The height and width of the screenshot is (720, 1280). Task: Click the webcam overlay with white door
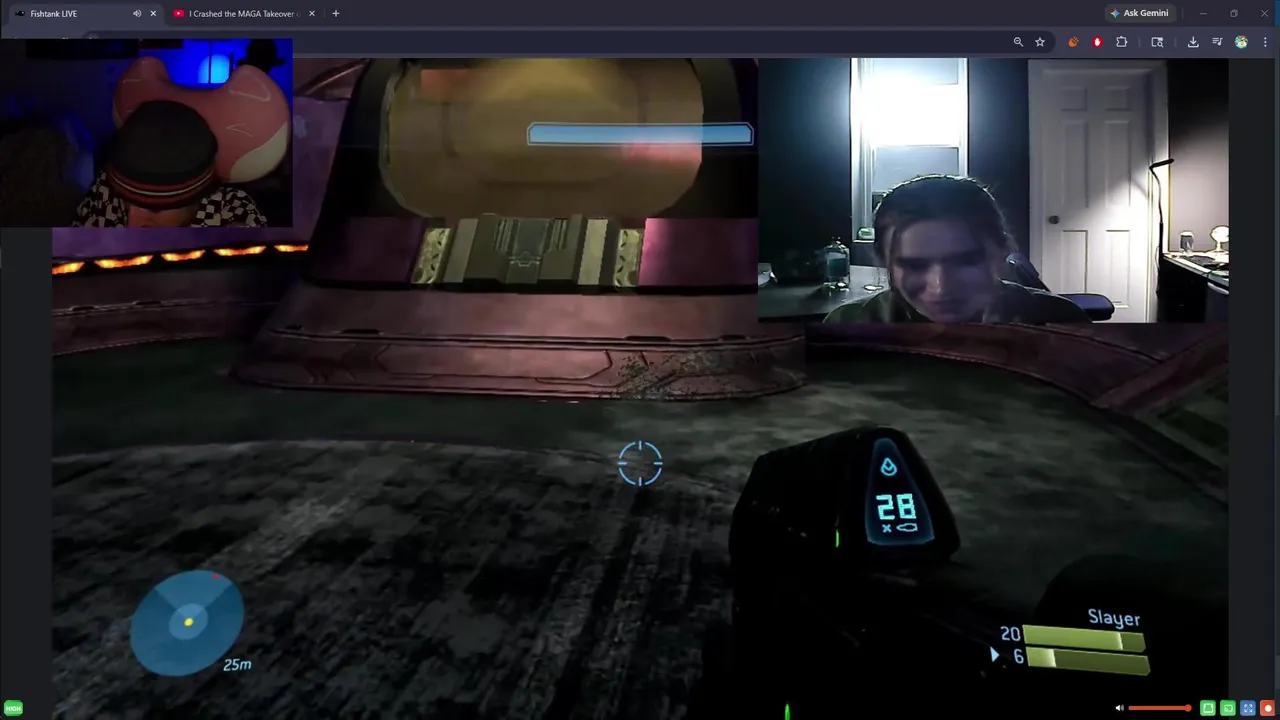click(x=993, y=190)
